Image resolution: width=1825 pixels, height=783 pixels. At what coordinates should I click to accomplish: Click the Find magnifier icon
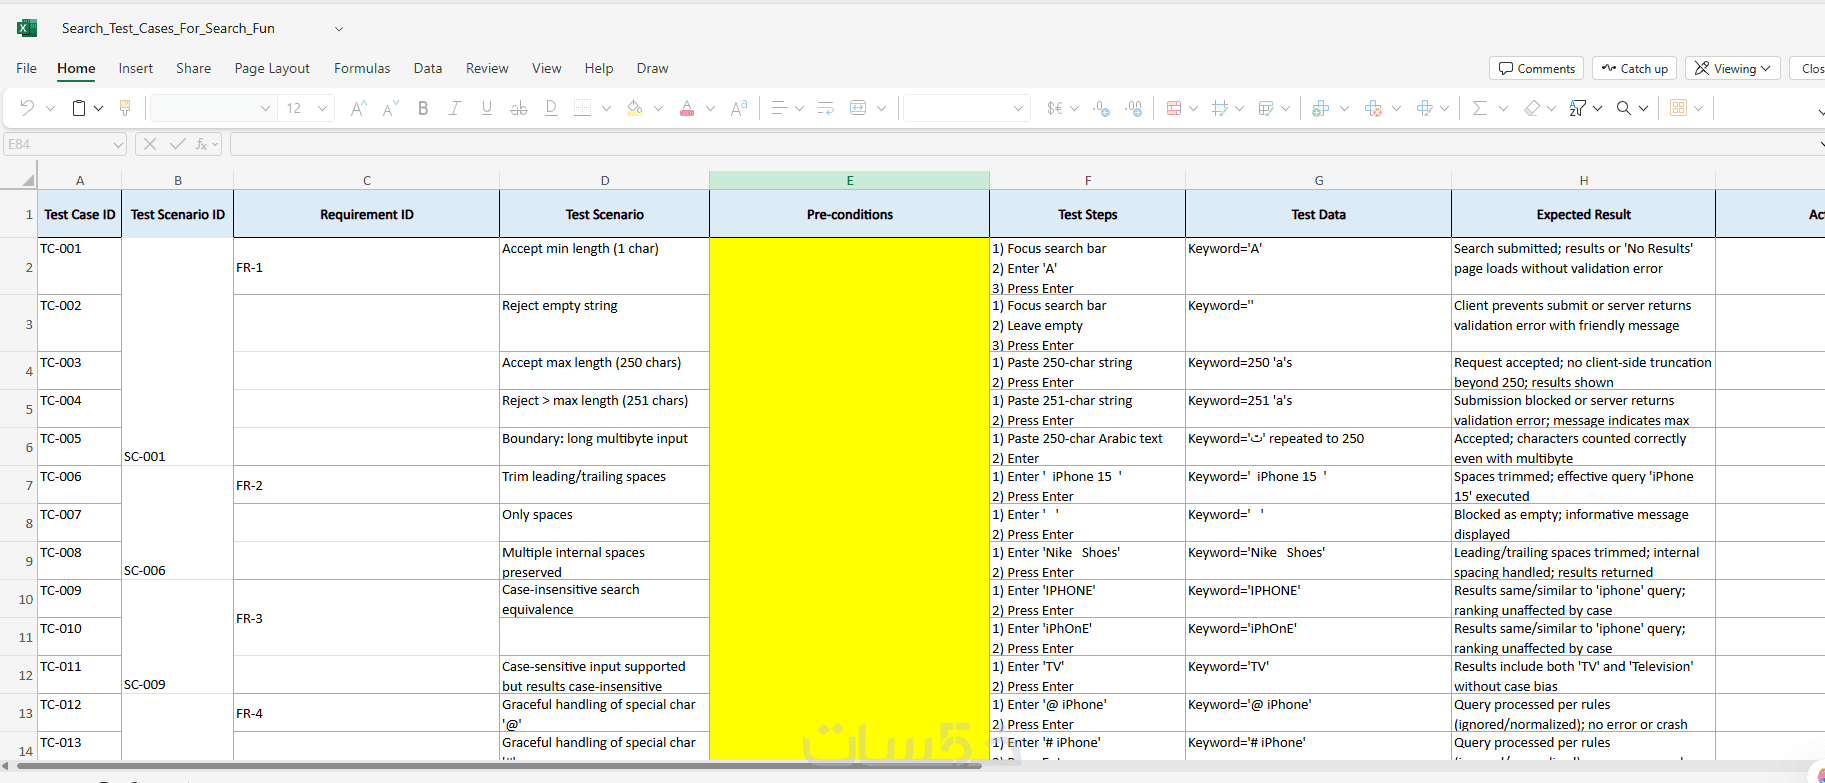click(1624, 108)
